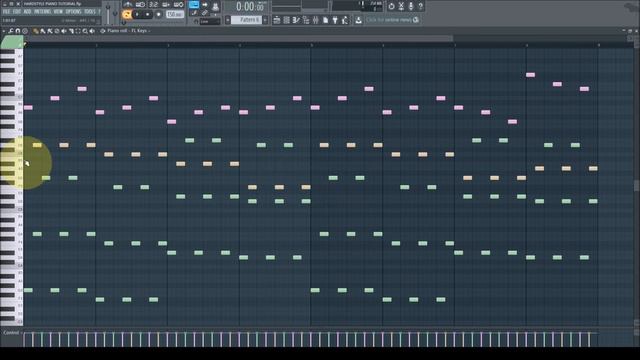Open the Line snap dropdown

point(210,21)
